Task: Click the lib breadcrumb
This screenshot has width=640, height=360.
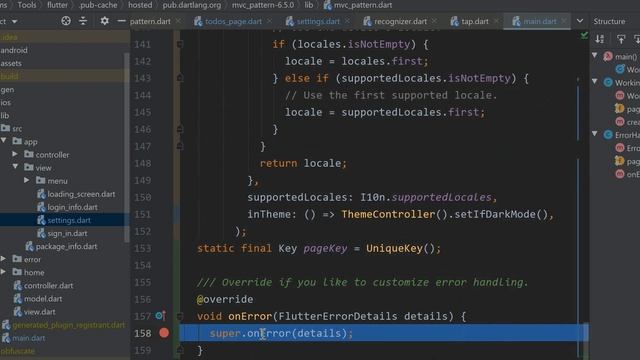Action: coord(309,5)
